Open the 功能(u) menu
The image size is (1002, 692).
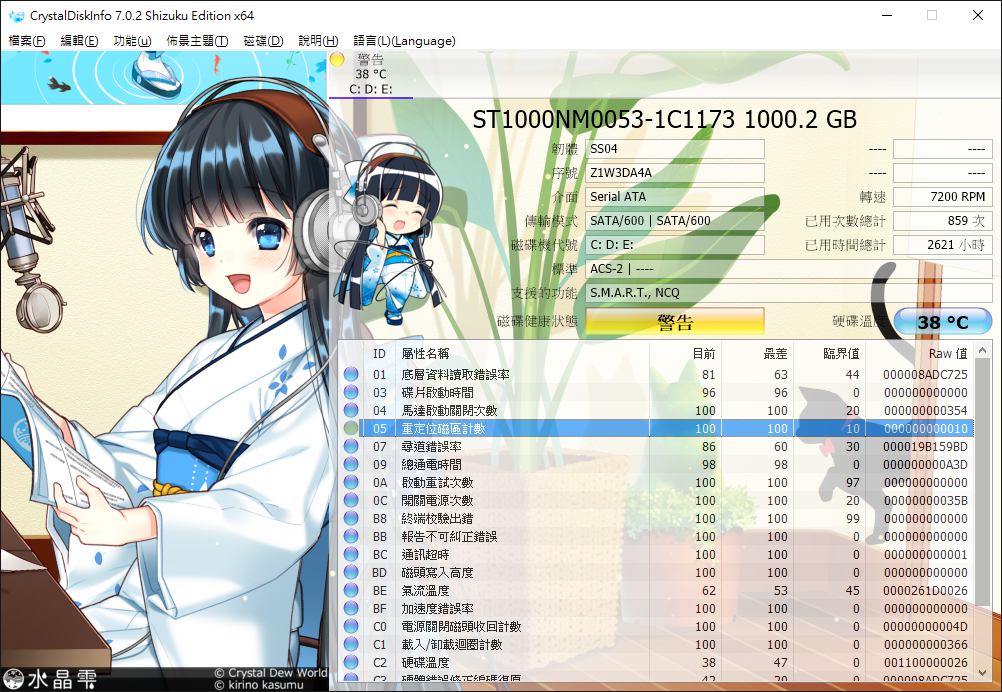[x=132, y=41]
